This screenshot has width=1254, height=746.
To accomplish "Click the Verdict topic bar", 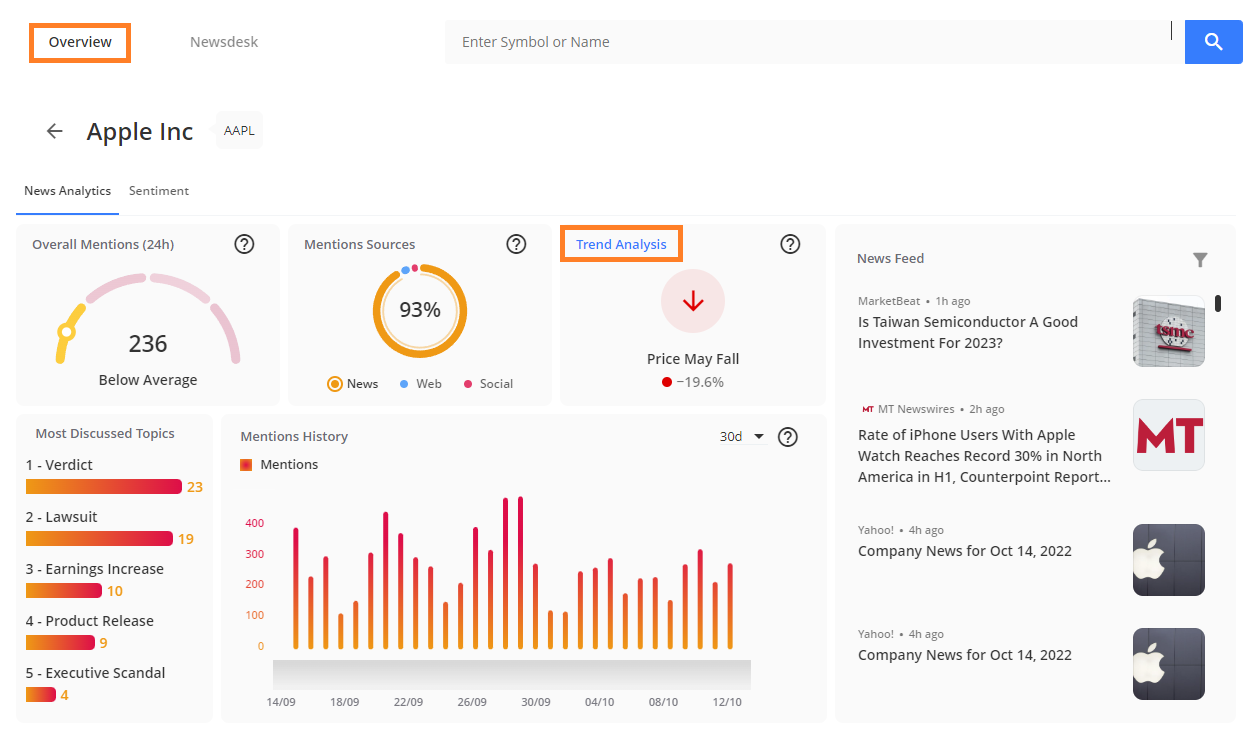I will pos(104,487).
